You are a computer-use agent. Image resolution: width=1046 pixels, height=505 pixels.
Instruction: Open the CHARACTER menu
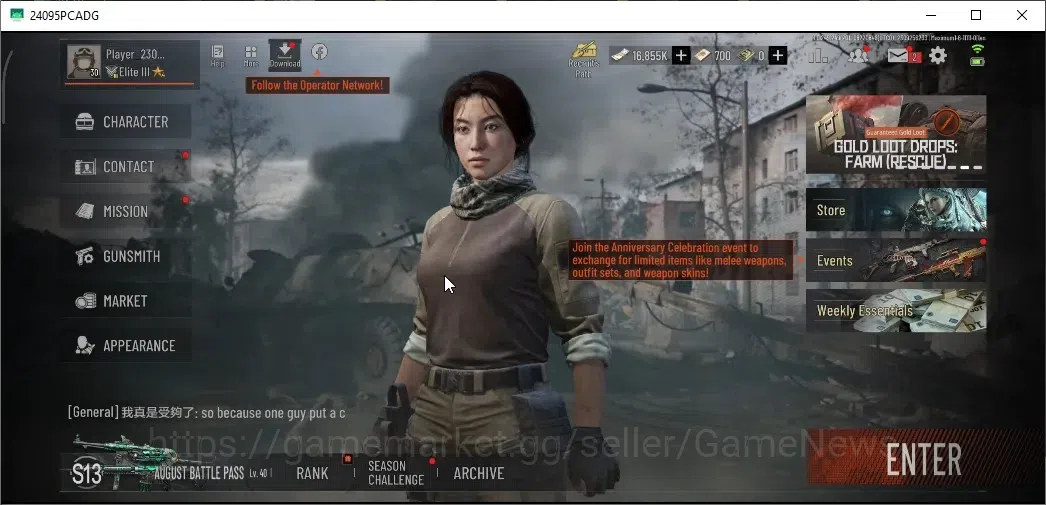pos(125,122)
